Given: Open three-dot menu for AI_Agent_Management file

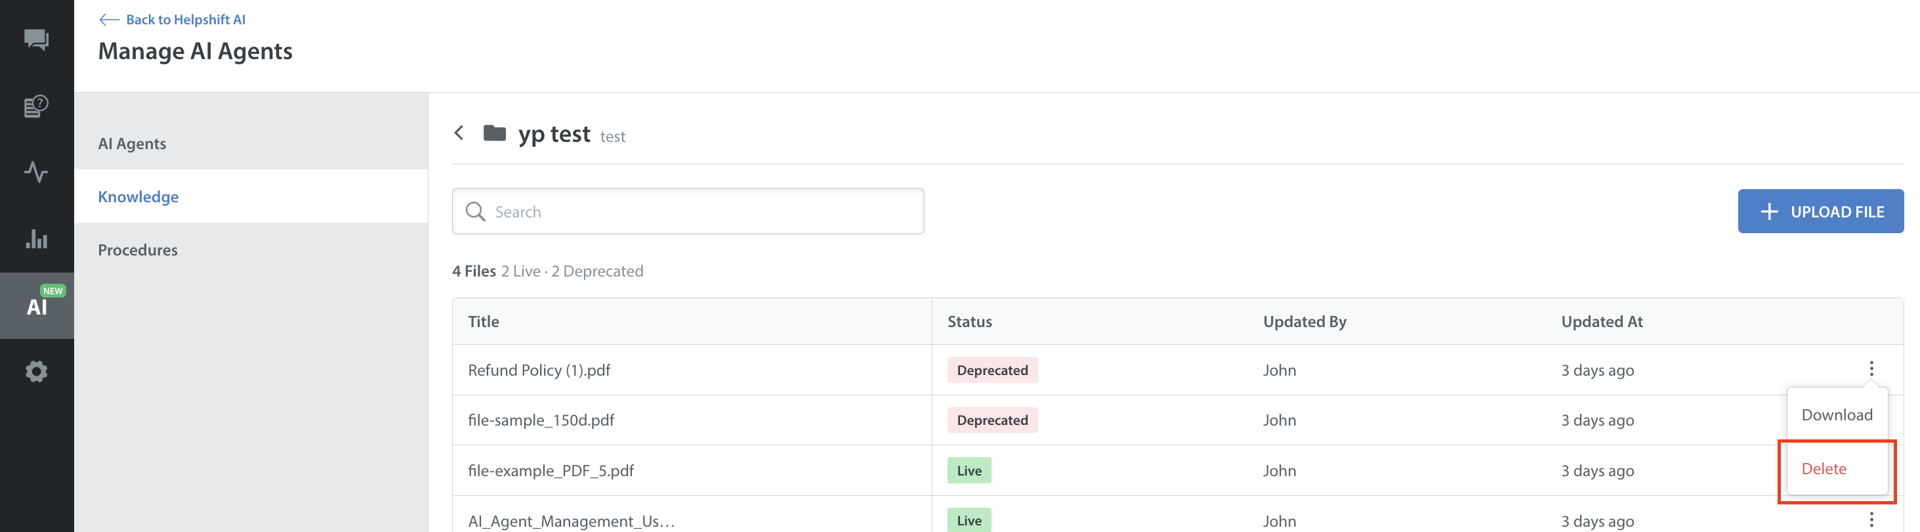Looking at the screenshot, I should pyautogui.click(x=1871, y=520).
